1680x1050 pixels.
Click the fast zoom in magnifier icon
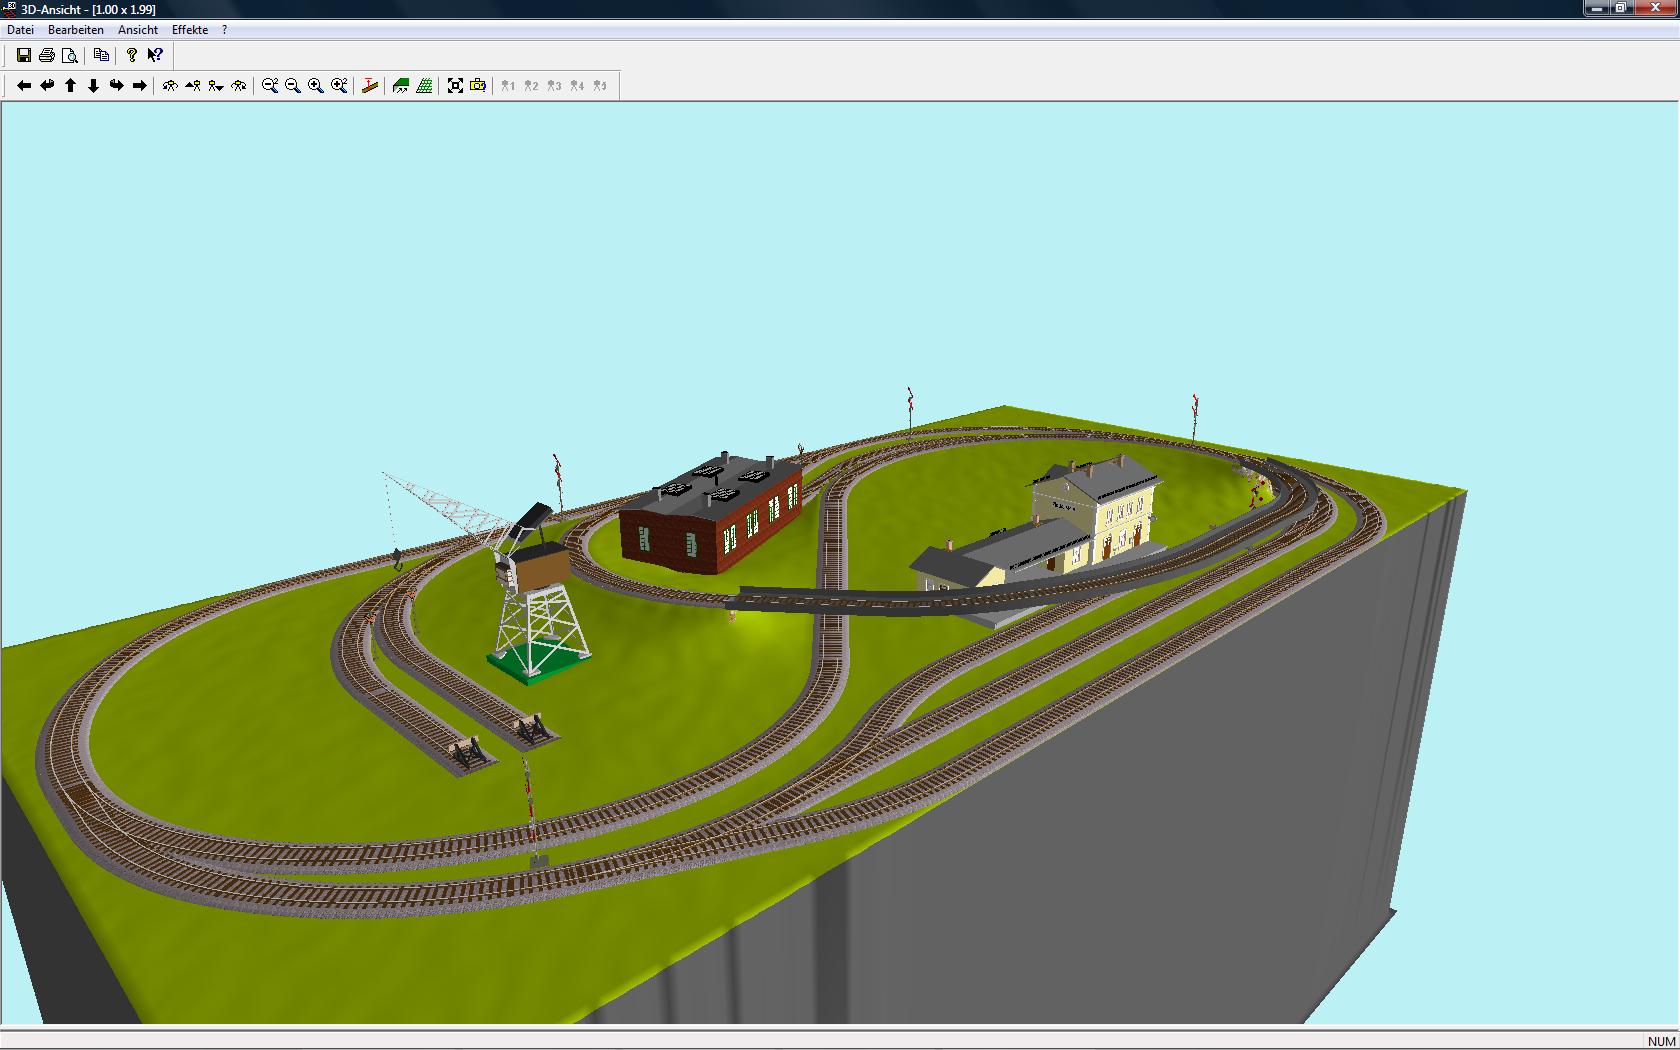point(339,86)
